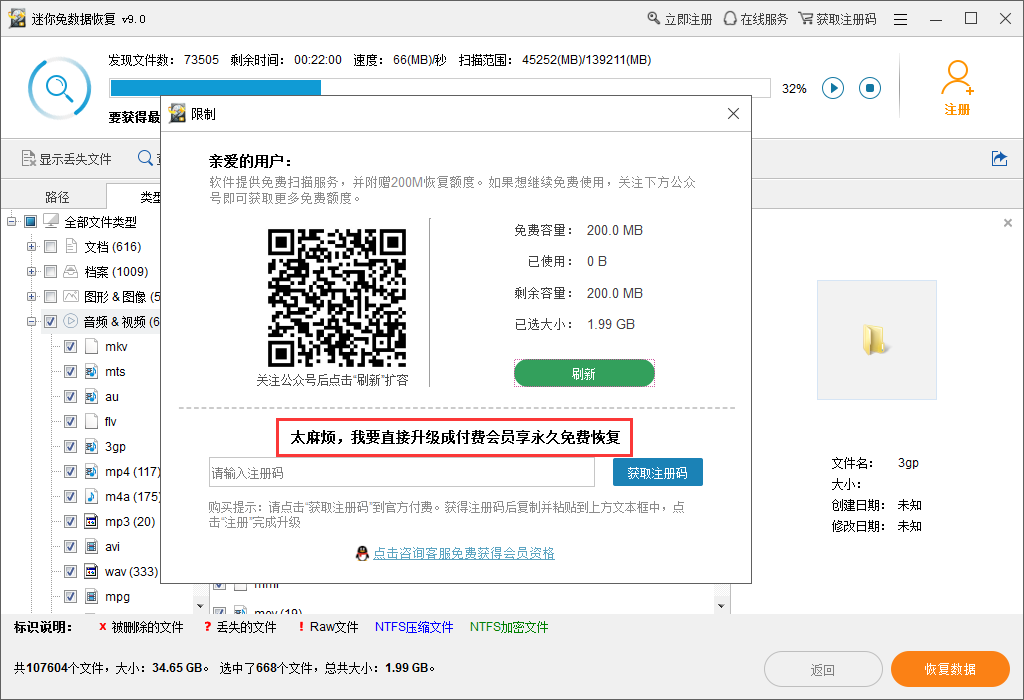Click the 音频 & 视频 media type icon
Screen dimensions: 1024x700
[71, 321]
